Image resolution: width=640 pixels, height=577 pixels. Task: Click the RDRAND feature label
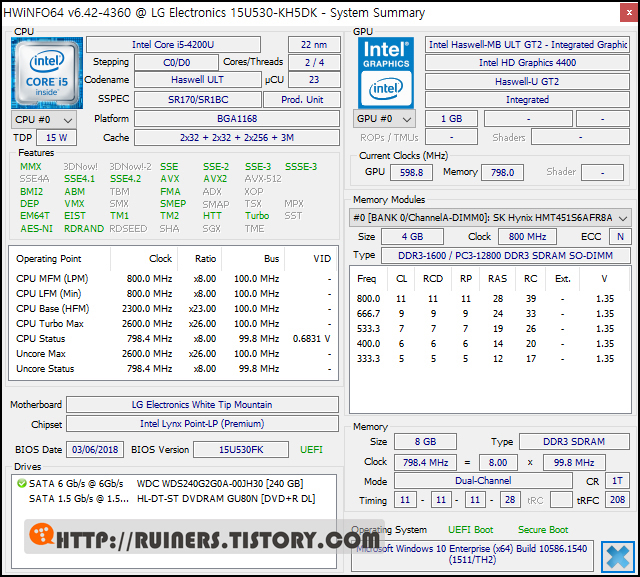tap(84, 229)
